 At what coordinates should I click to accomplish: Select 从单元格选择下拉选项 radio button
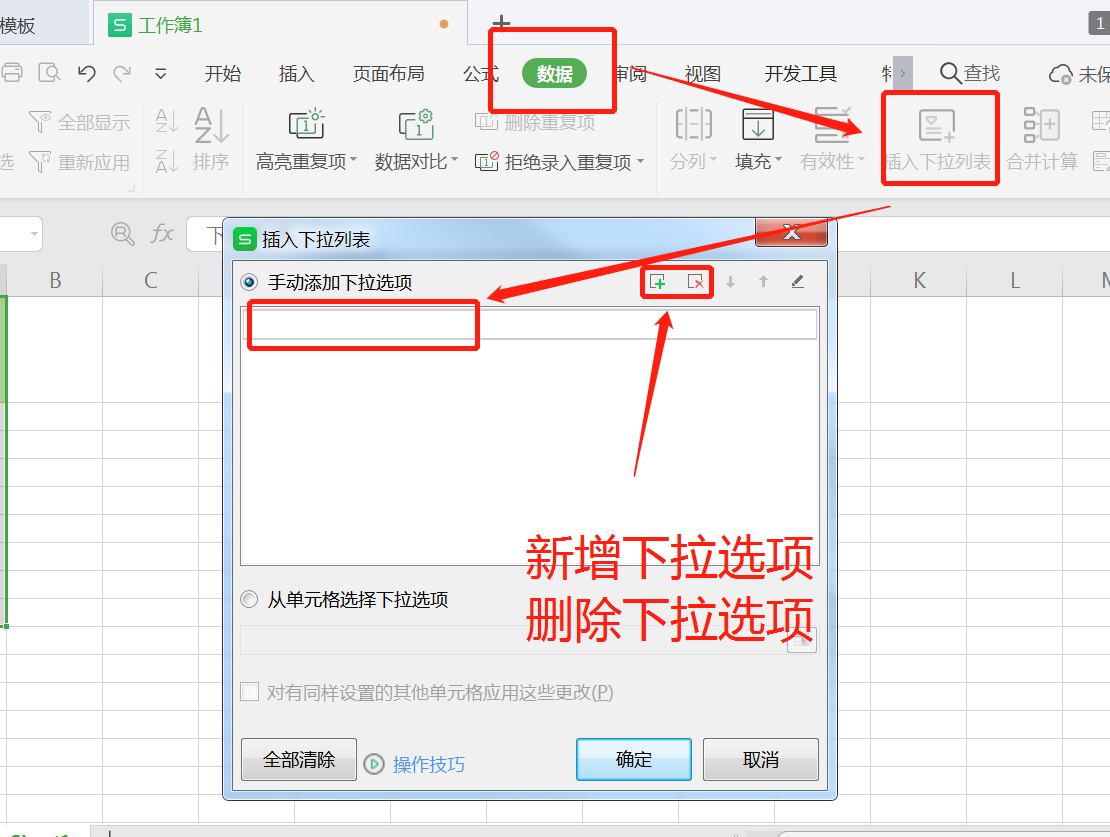tap(249, 600)
